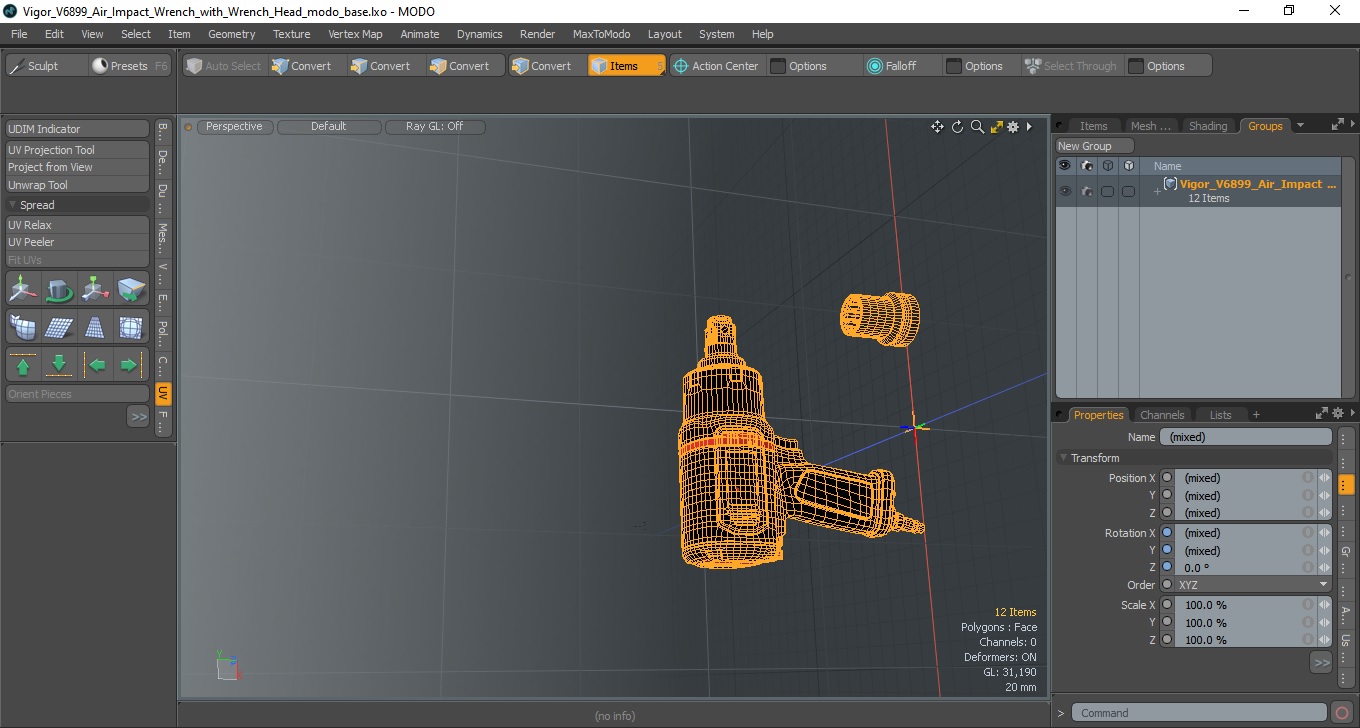
Task: Toggle the Options checkbox after Select Through
Action: [1136, 66]
